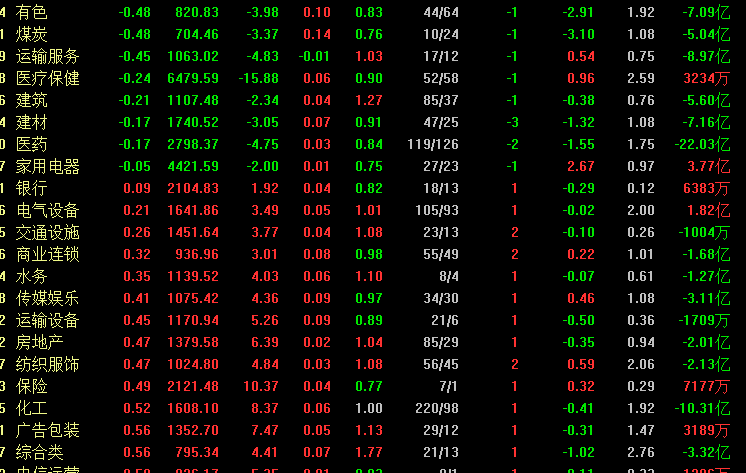Select the 商业连锁 sector row

point(48,254)
